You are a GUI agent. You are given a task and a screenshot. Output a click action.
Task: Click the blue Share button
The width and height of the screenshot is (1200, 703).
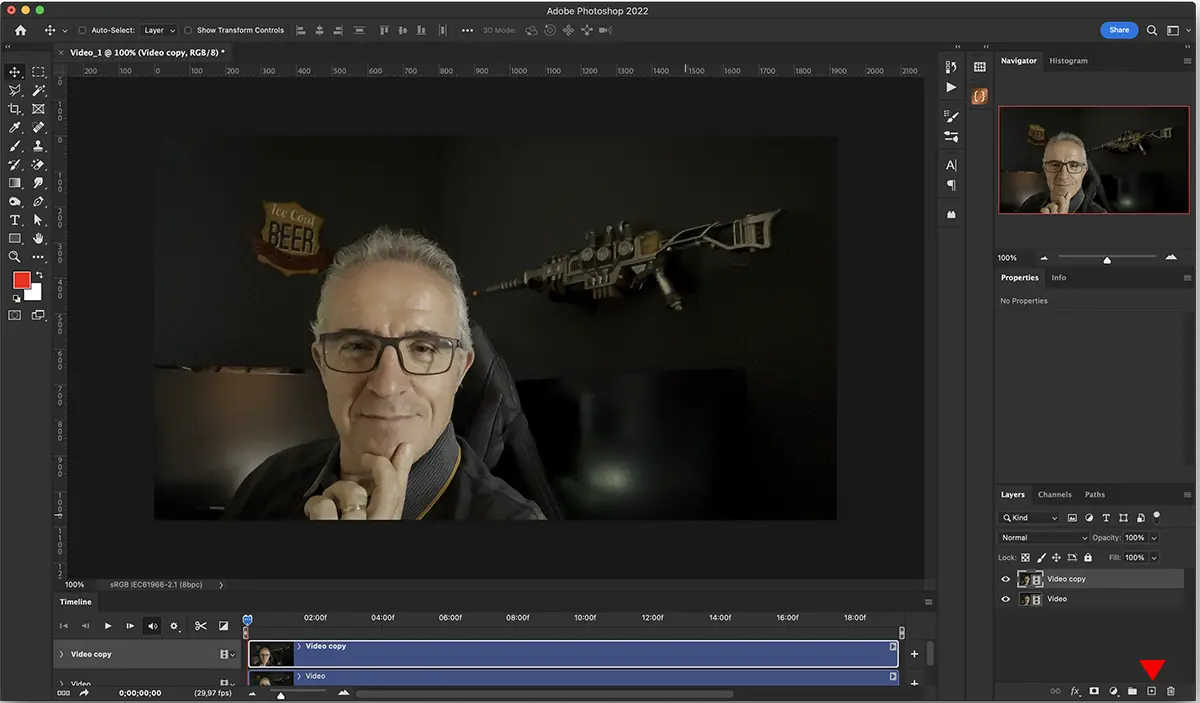tap(1118, 30)
